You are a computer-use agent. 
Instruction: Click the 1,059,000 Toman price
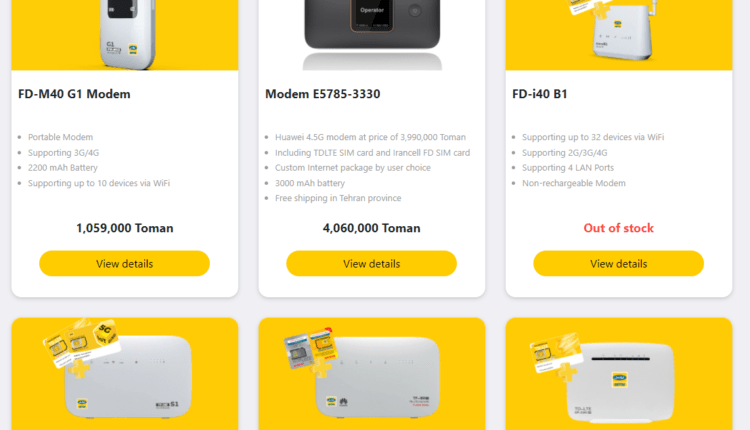point(124,228)
